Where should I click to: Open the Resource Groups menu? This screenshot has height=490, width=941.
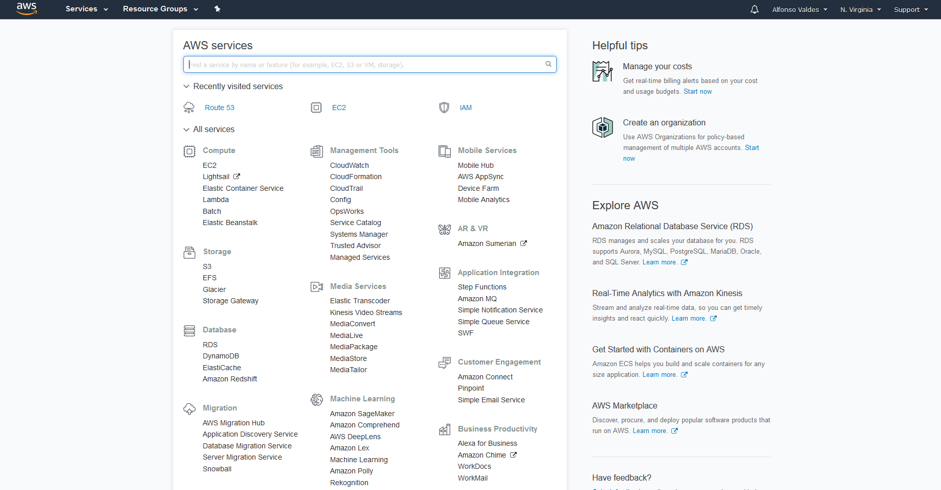[160, 9]
